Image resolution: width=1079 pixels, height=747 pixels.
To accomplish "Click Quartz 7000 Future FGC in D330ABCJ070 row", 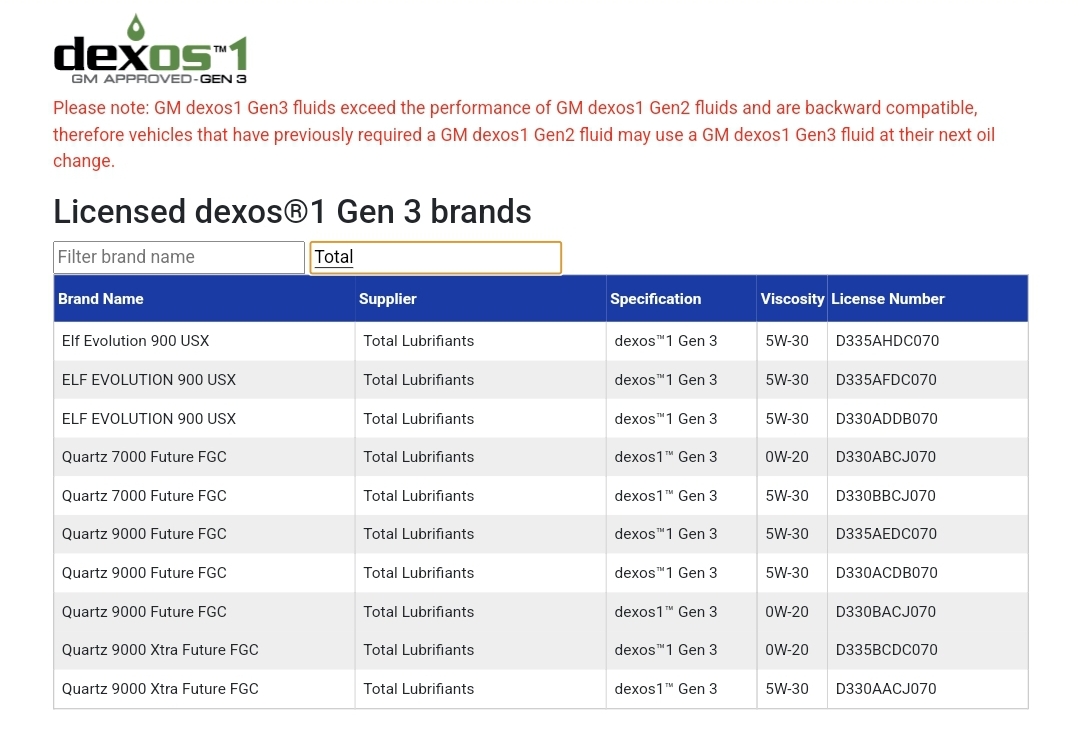I will click(x=144, y=457).
